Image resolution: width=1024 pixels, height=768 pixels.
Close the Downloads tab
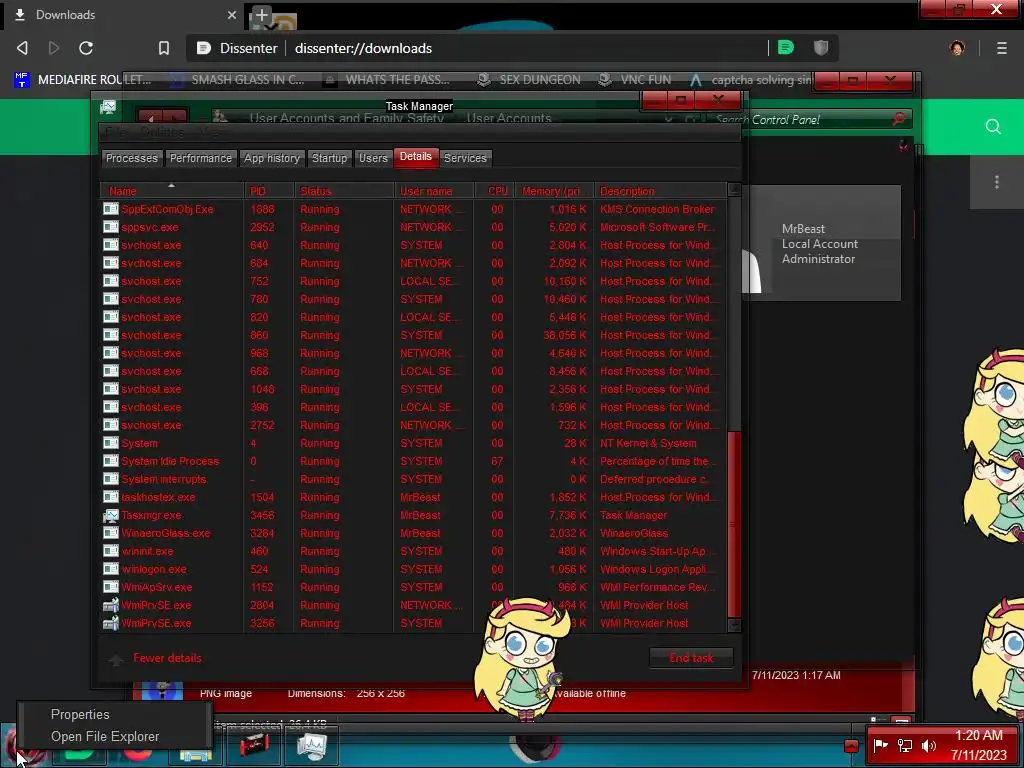(x=232, y=14)
